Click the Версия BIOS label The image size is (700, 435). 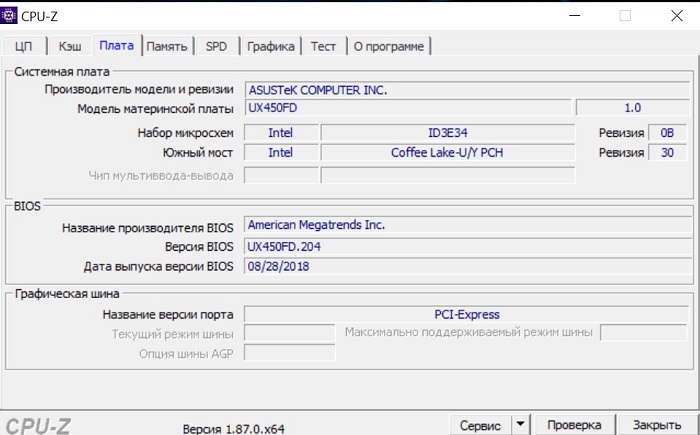[x=199, y=247]
